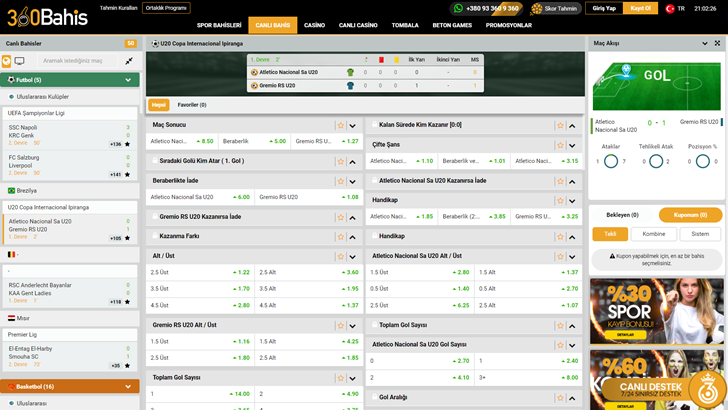The width and height of the screenshot is (728, 410).
Task: Open the Bekleyen (0) tab
Action: tap(622, 215)
